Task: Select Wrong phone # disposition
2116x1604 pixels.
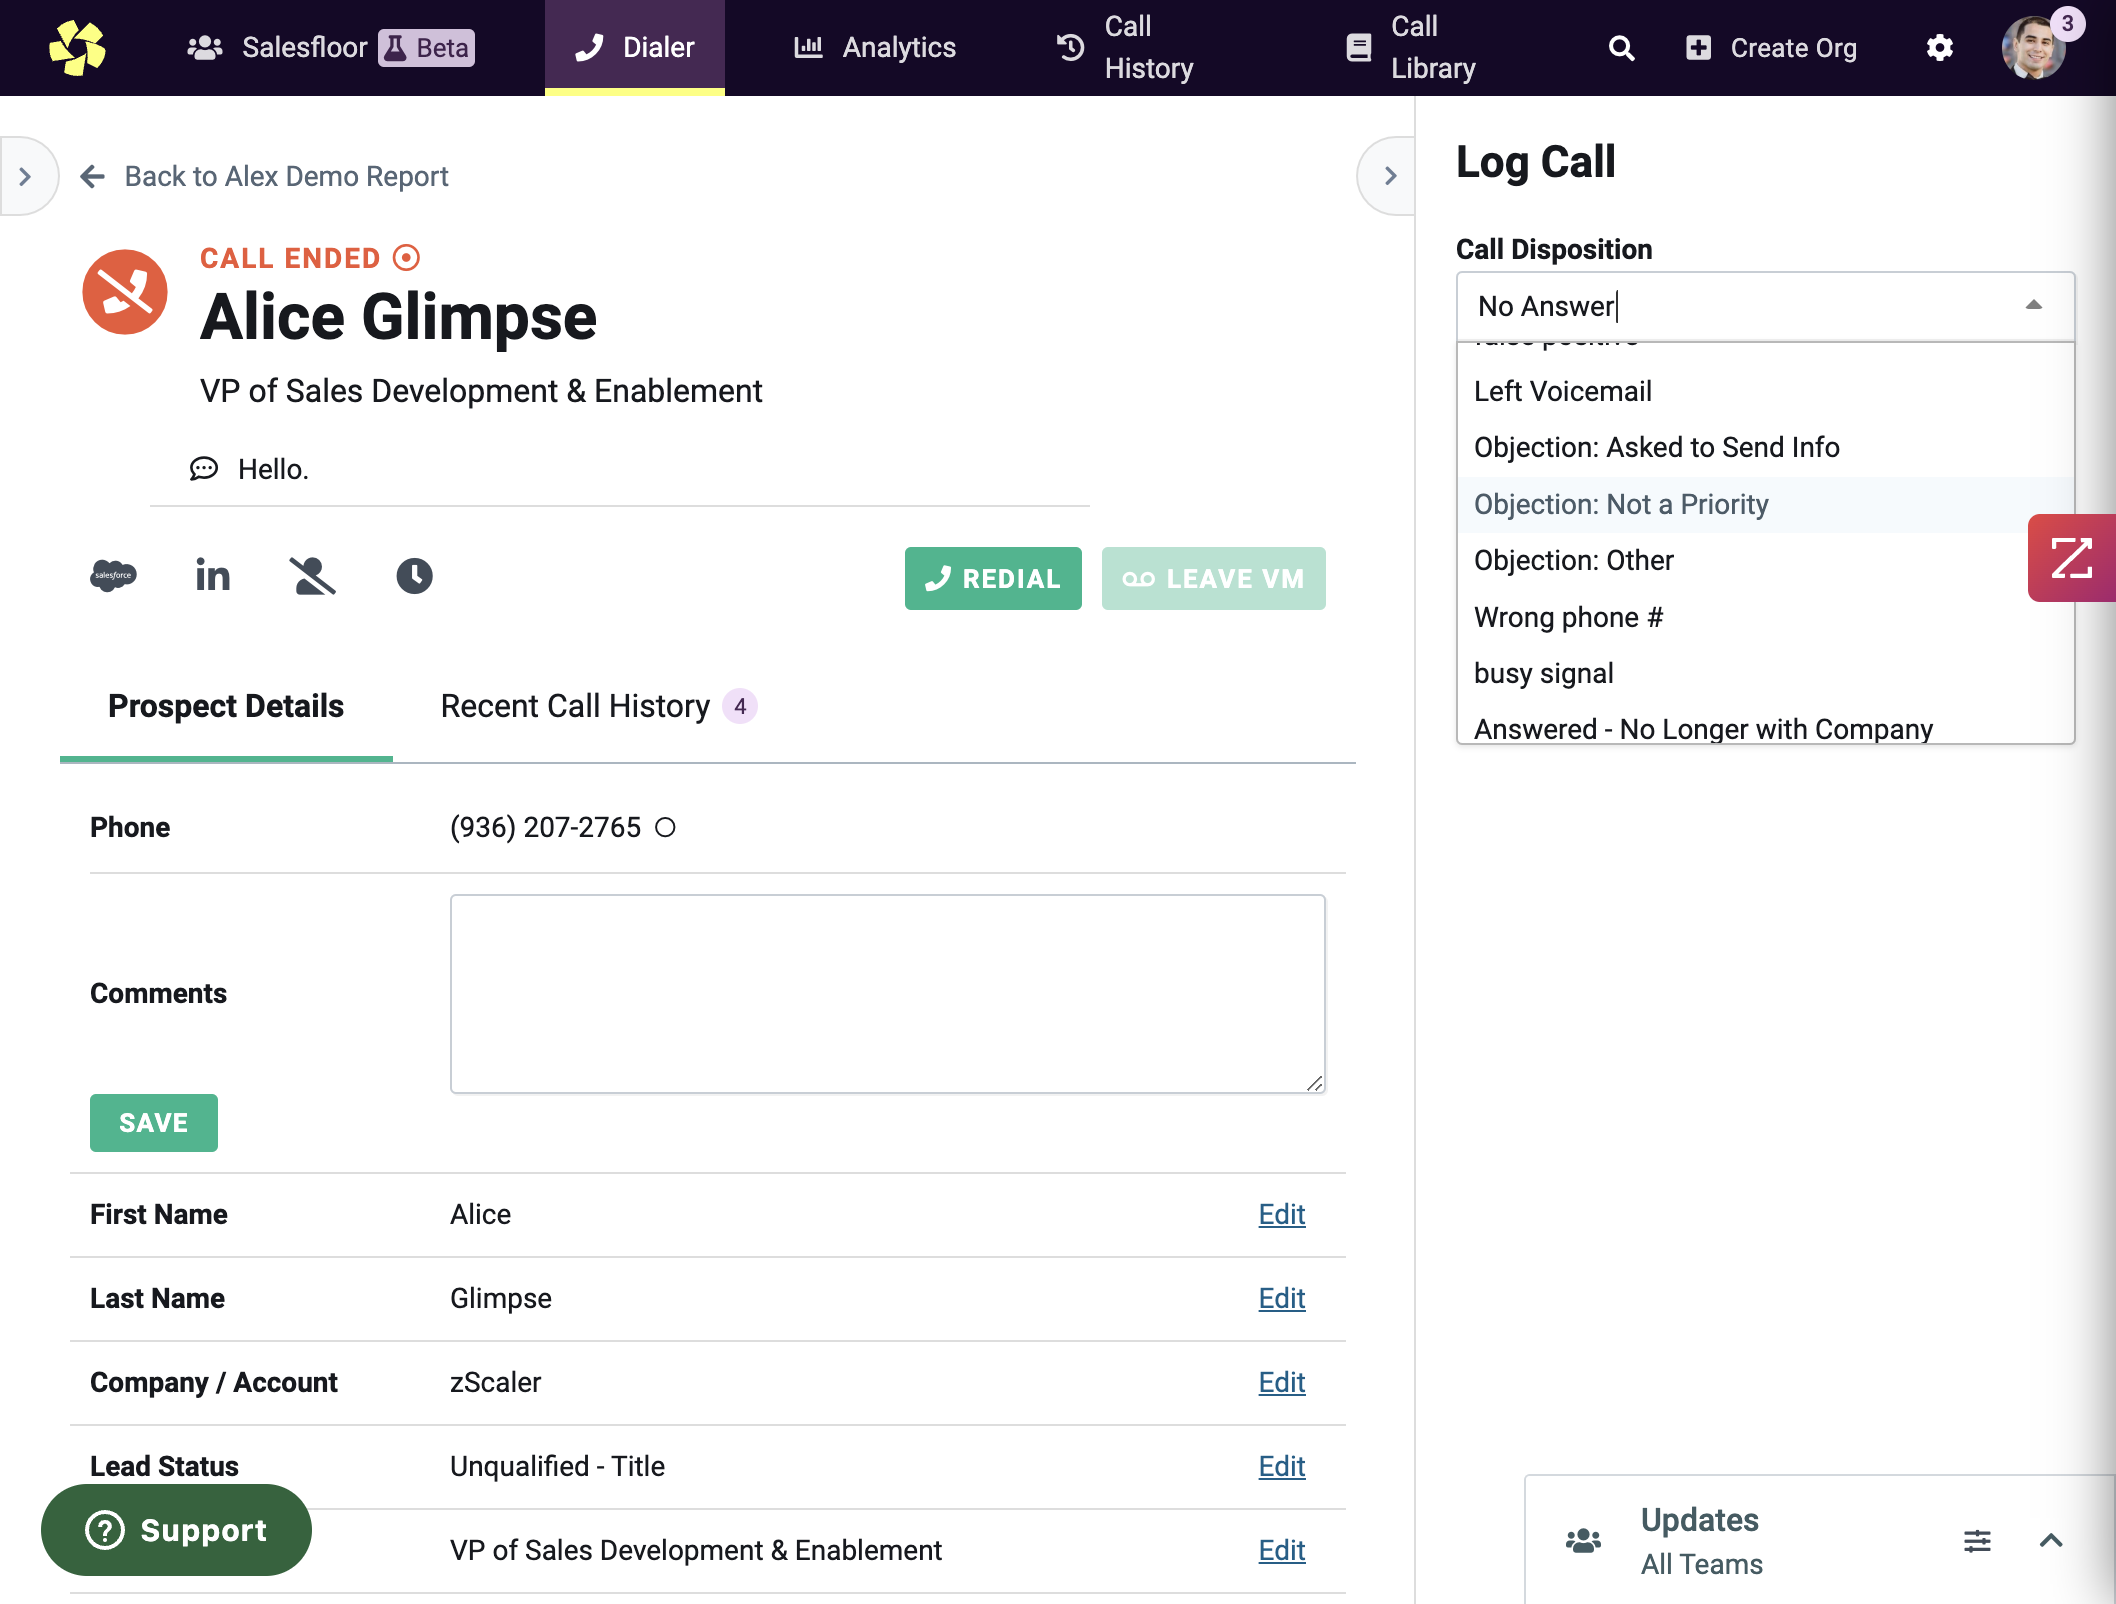Action: (1766, 617)
